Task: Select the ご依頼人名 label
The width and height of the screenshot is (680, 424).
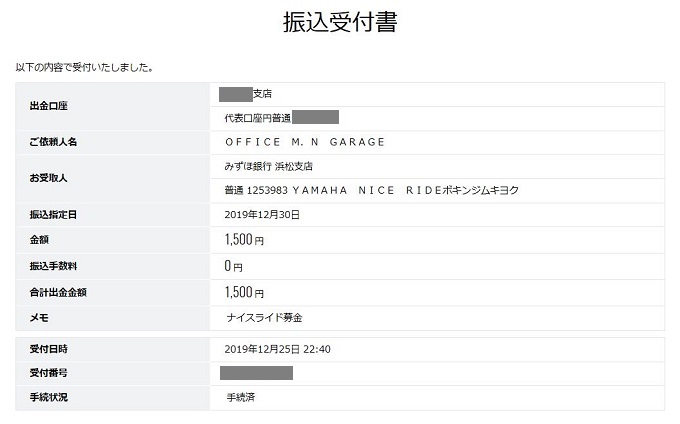Action: pos(53,142)
